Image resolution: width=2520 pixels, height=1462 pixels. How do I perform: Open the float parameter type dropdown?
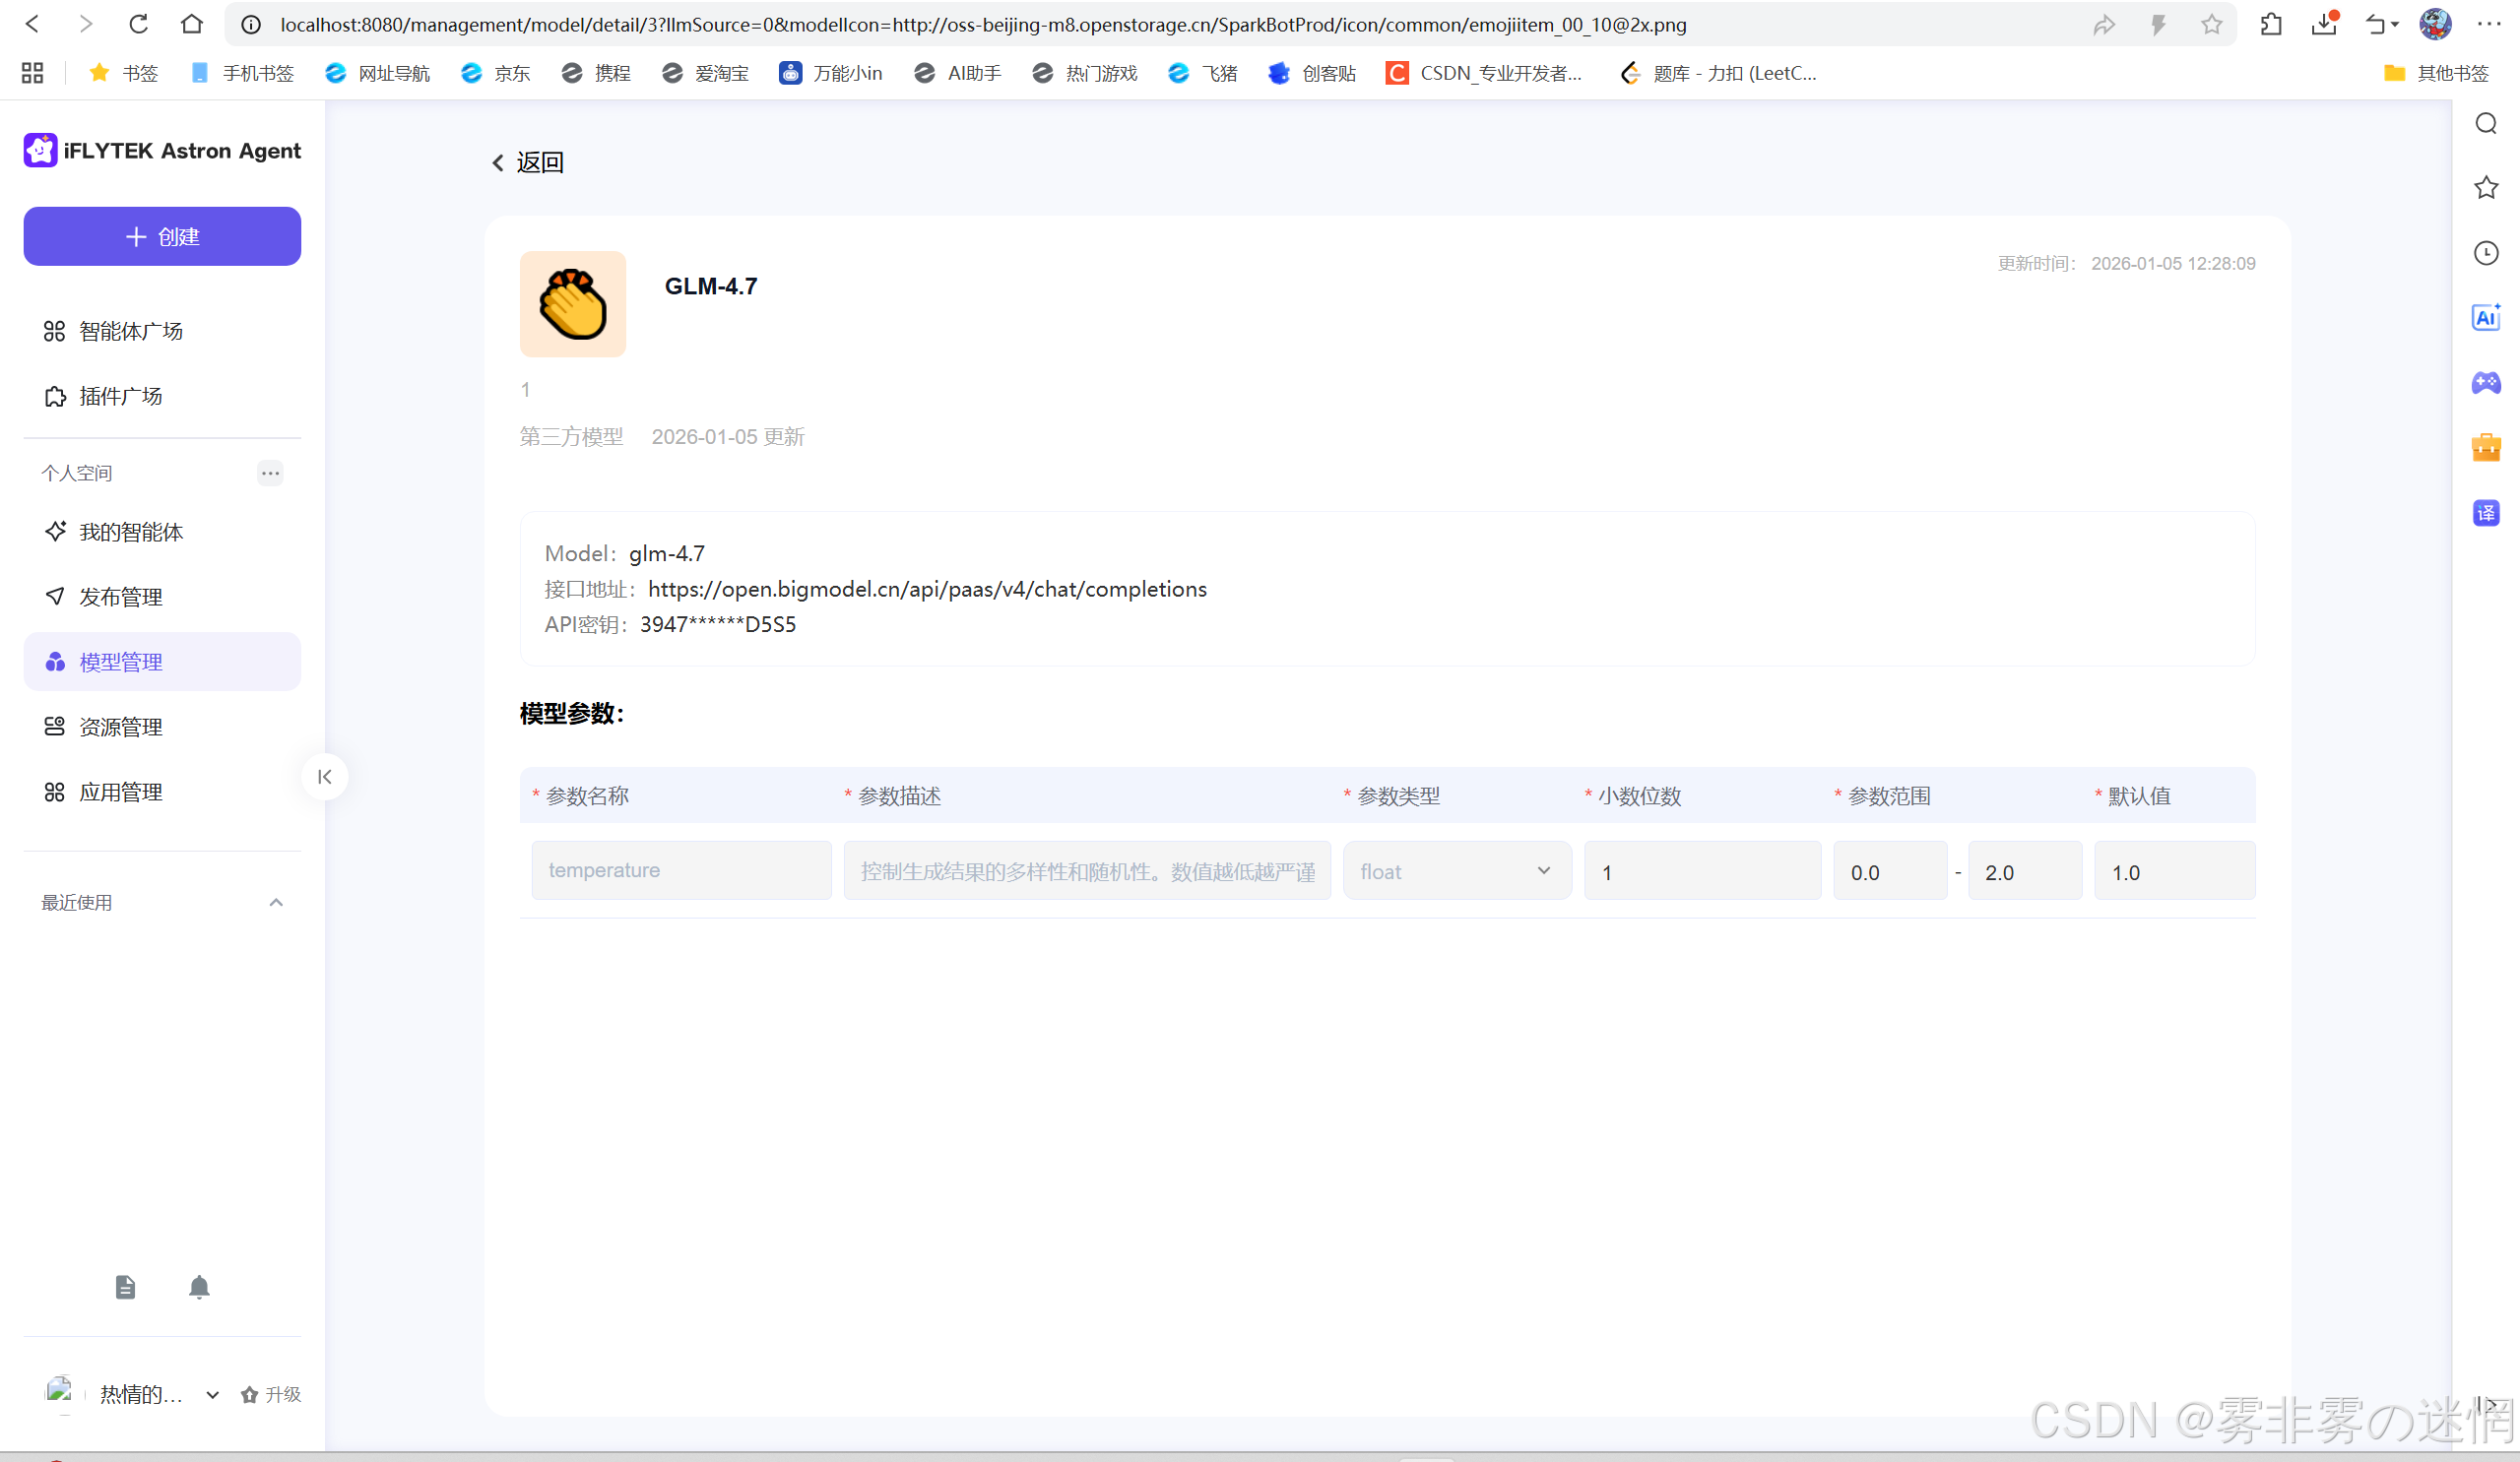pyautogui.click(x=1456, y=871)
